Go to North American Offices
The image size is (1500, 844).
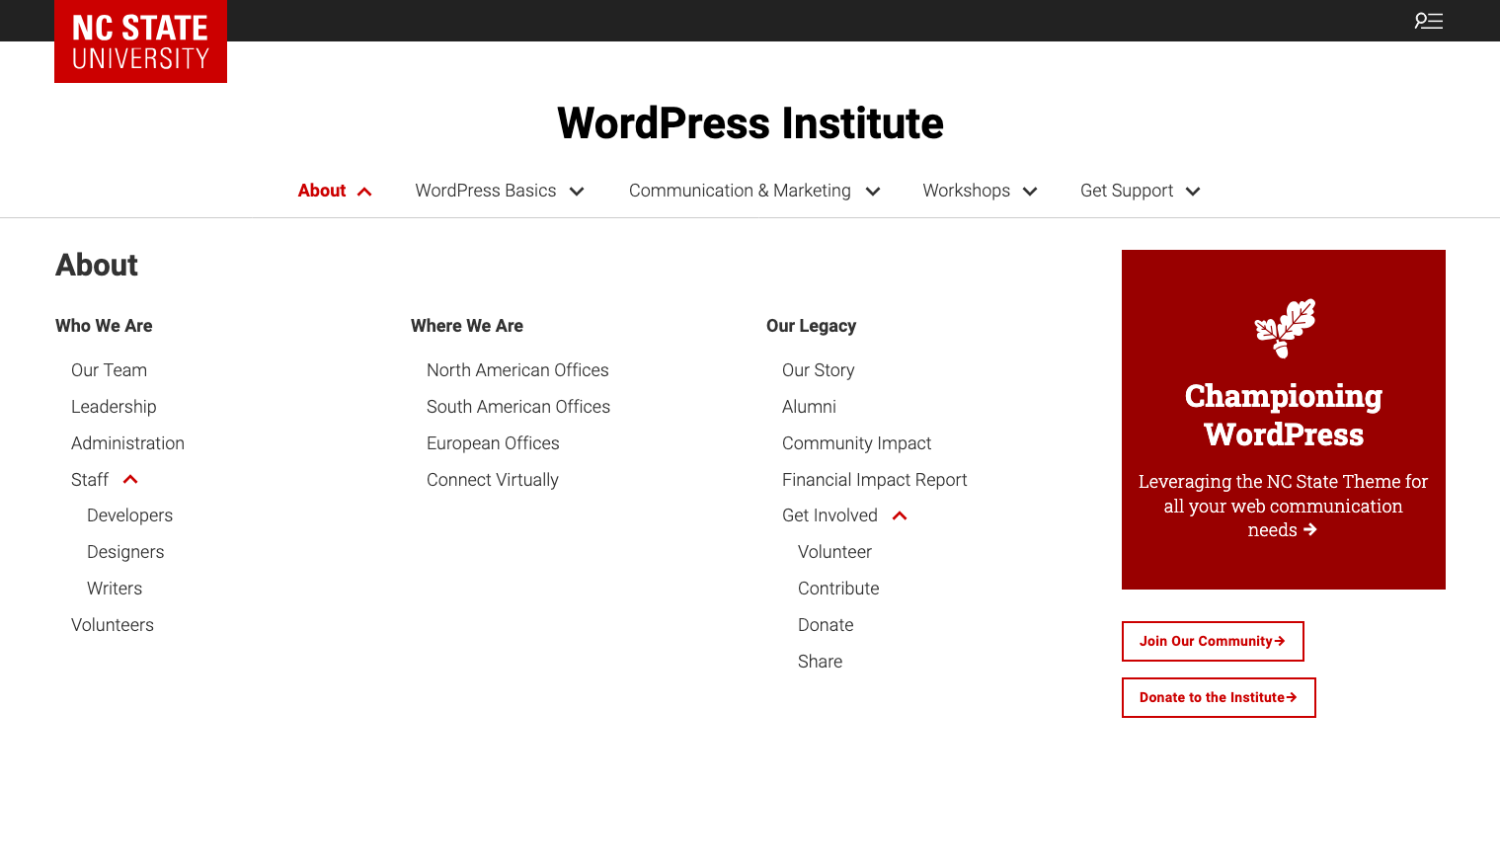coord(517,370)
